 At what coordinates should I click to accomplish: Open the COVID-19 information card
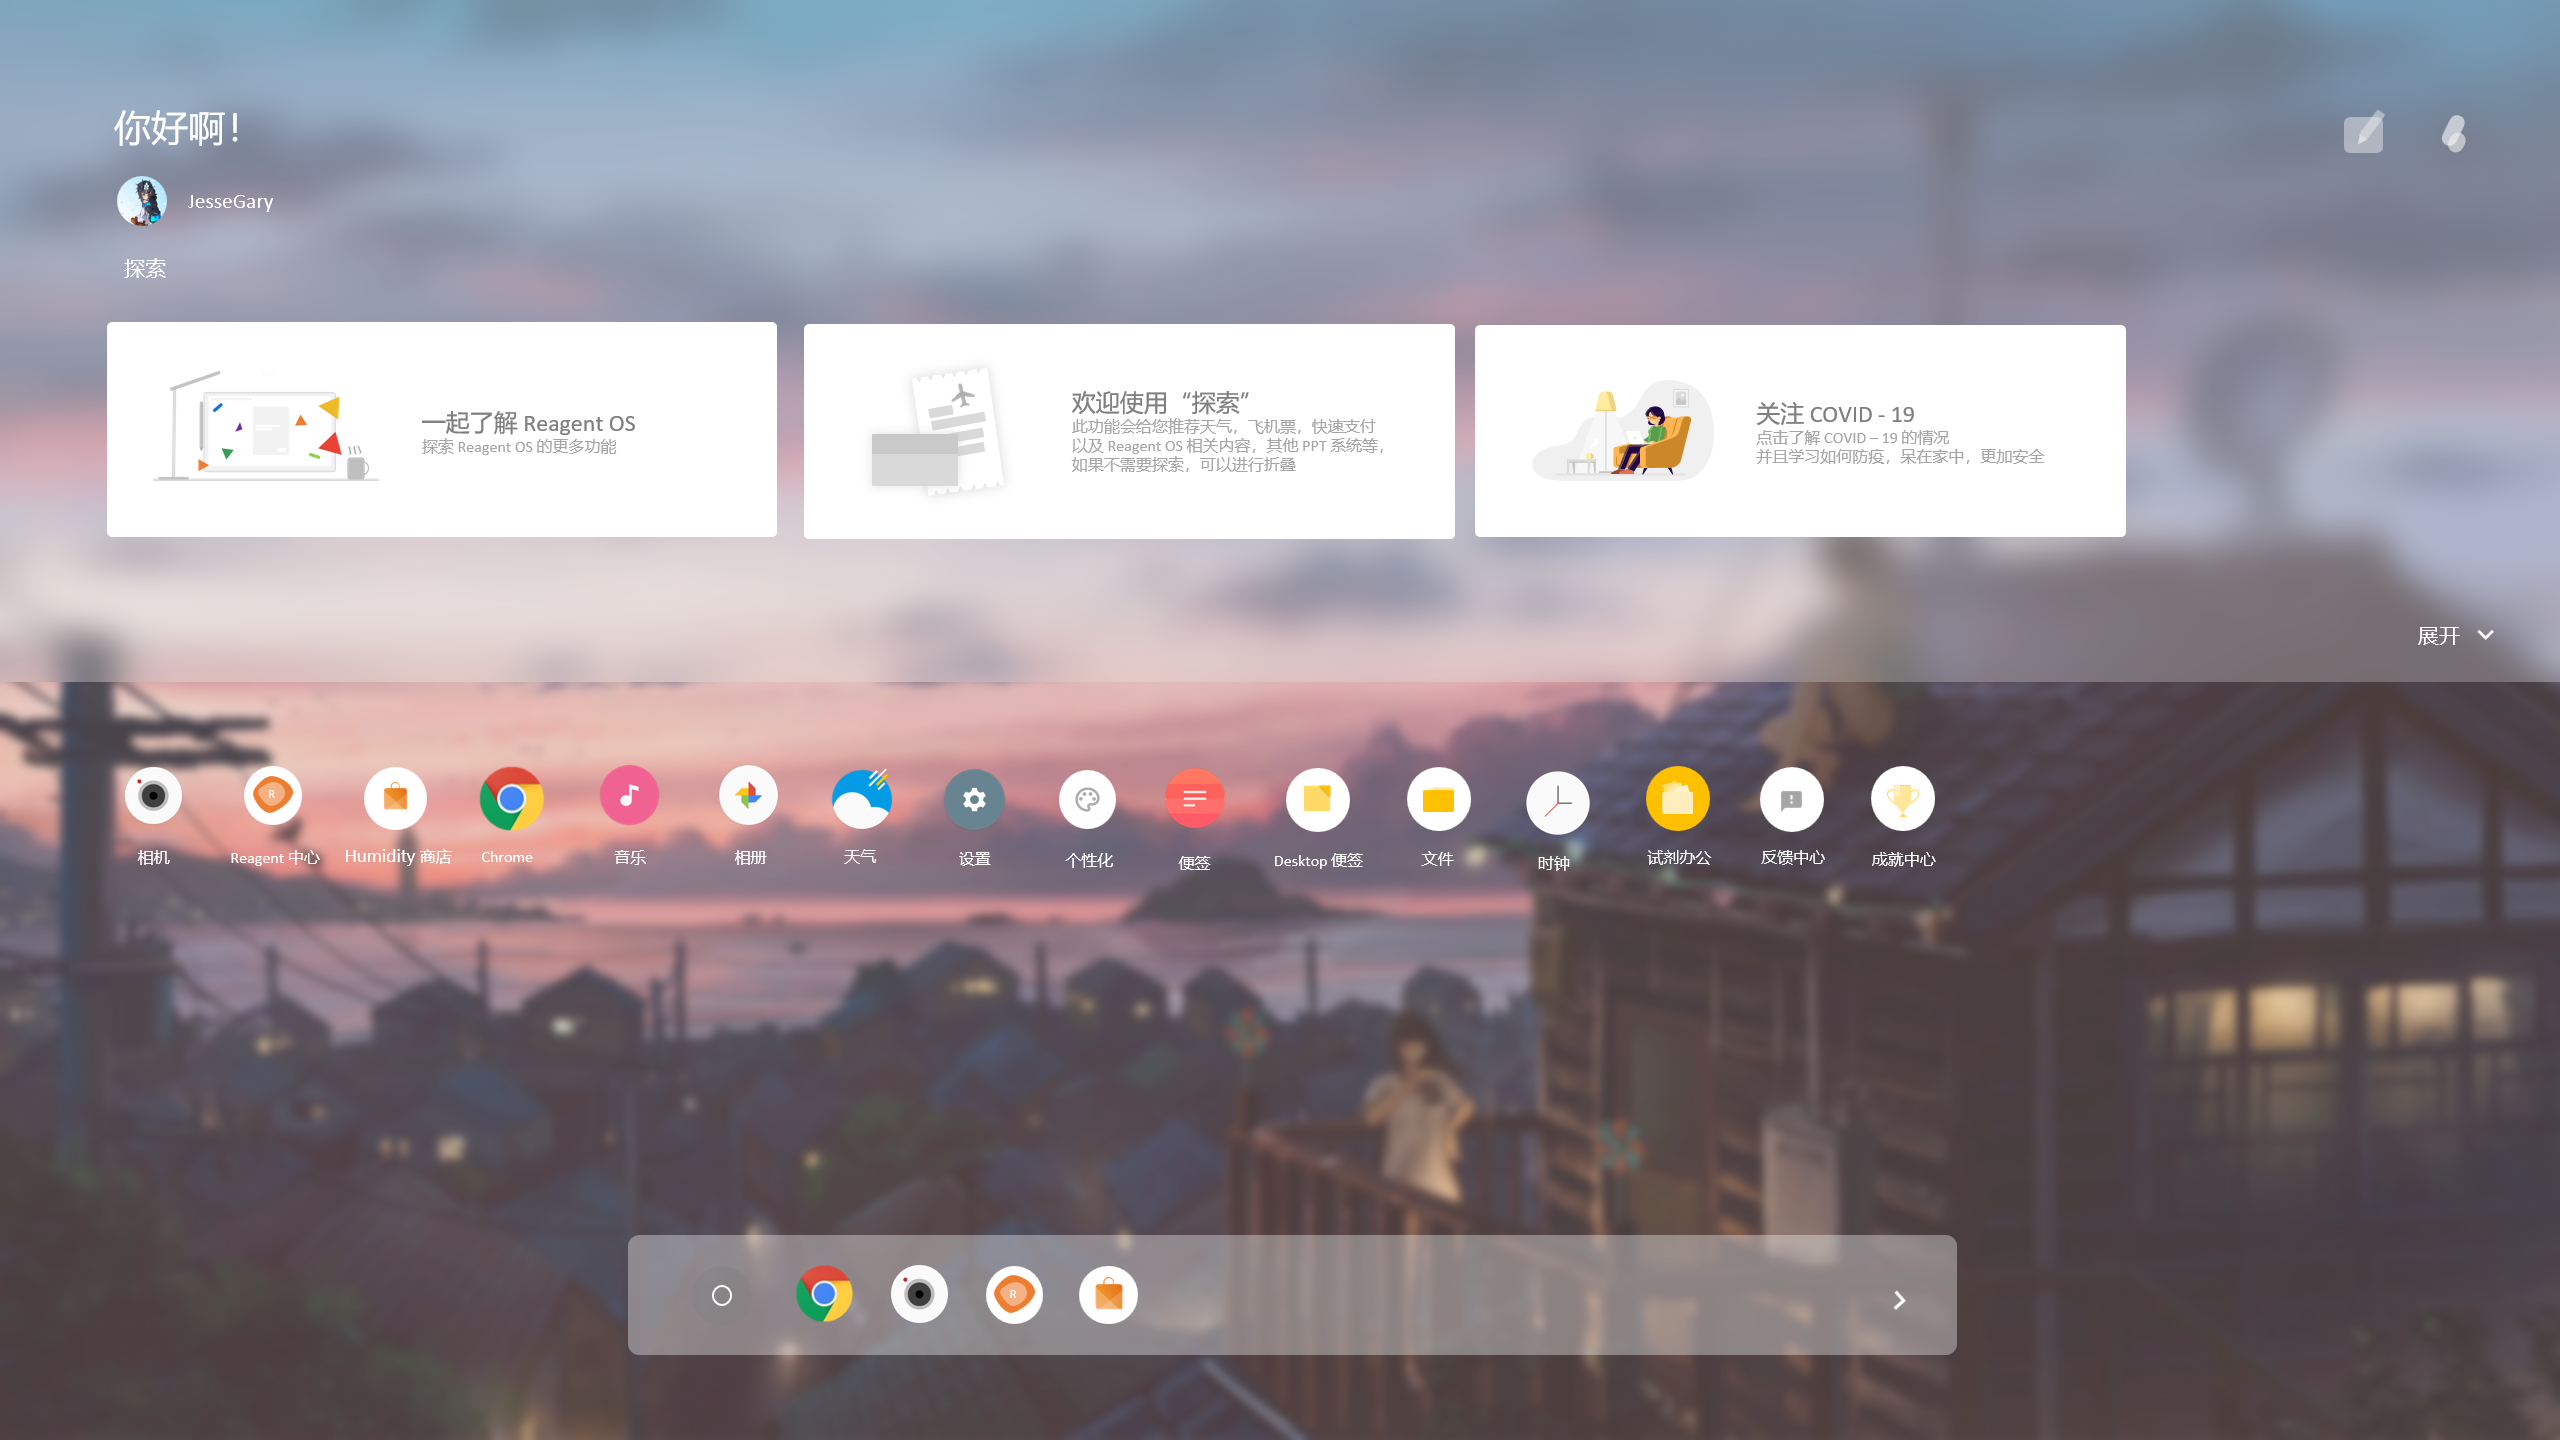[1799, 431]
